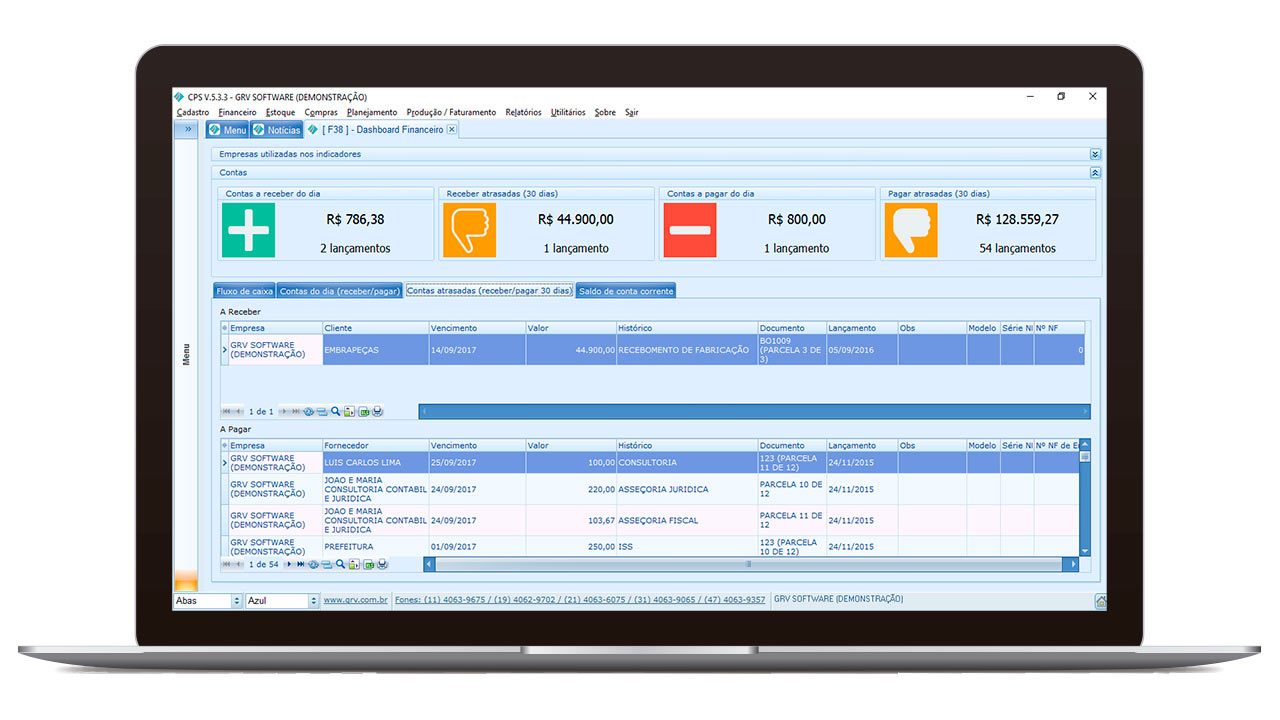Screen dimensions: 1280x720
Task: Click the Fones contact link in status bar
Action: tap(580, 600)
